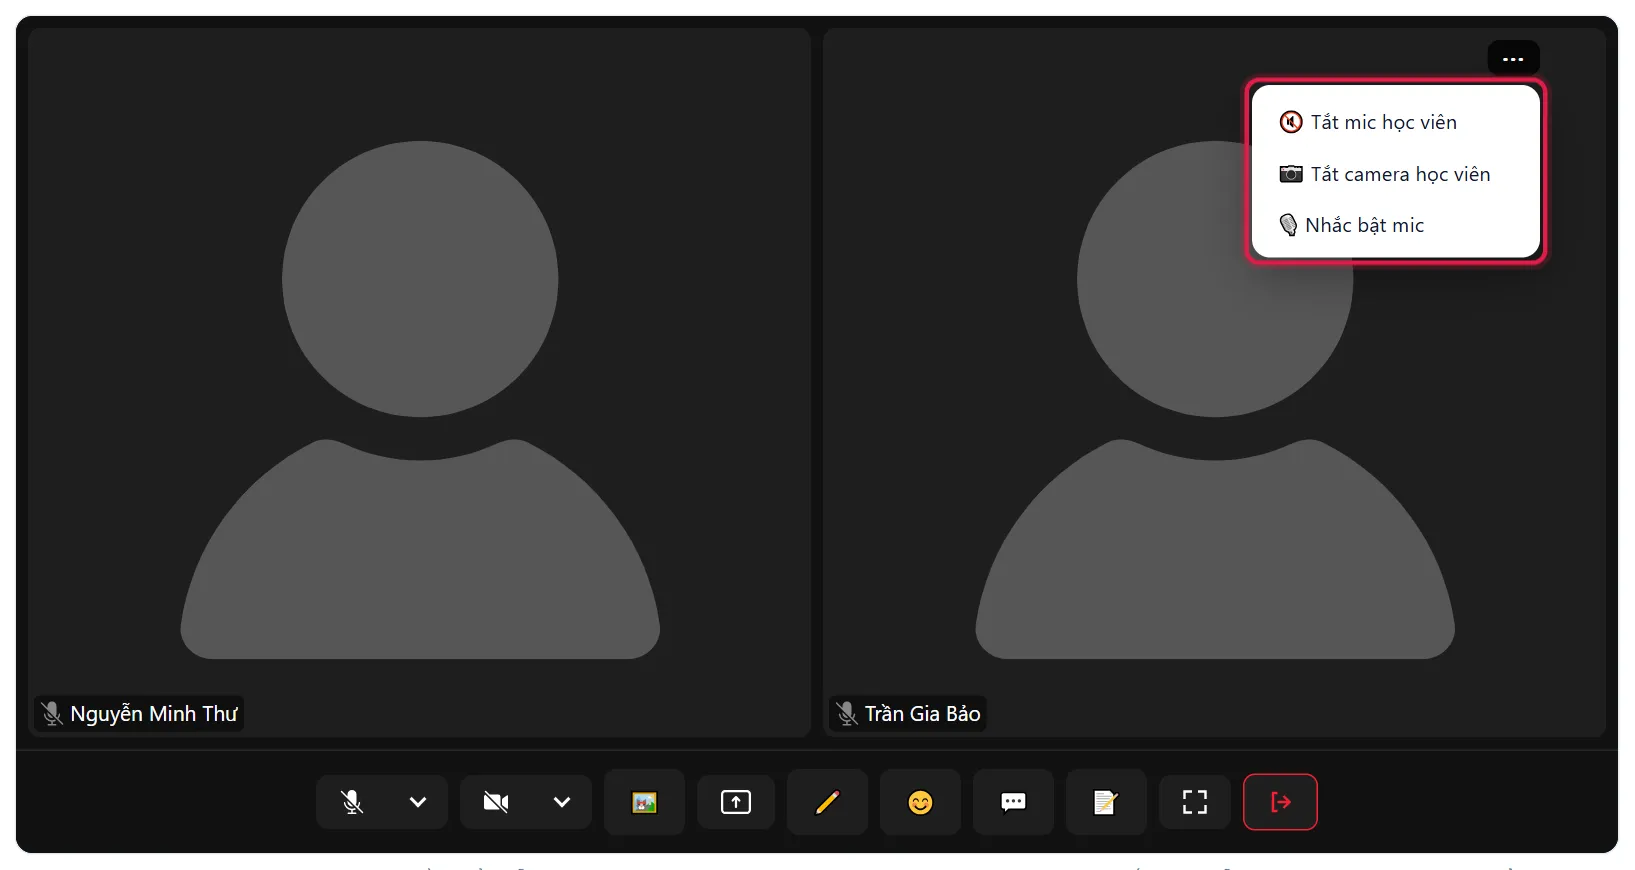Click the name label 'Trần Gia Bảo'
This screenshot has width=1635, height=870.
point(922,714)
